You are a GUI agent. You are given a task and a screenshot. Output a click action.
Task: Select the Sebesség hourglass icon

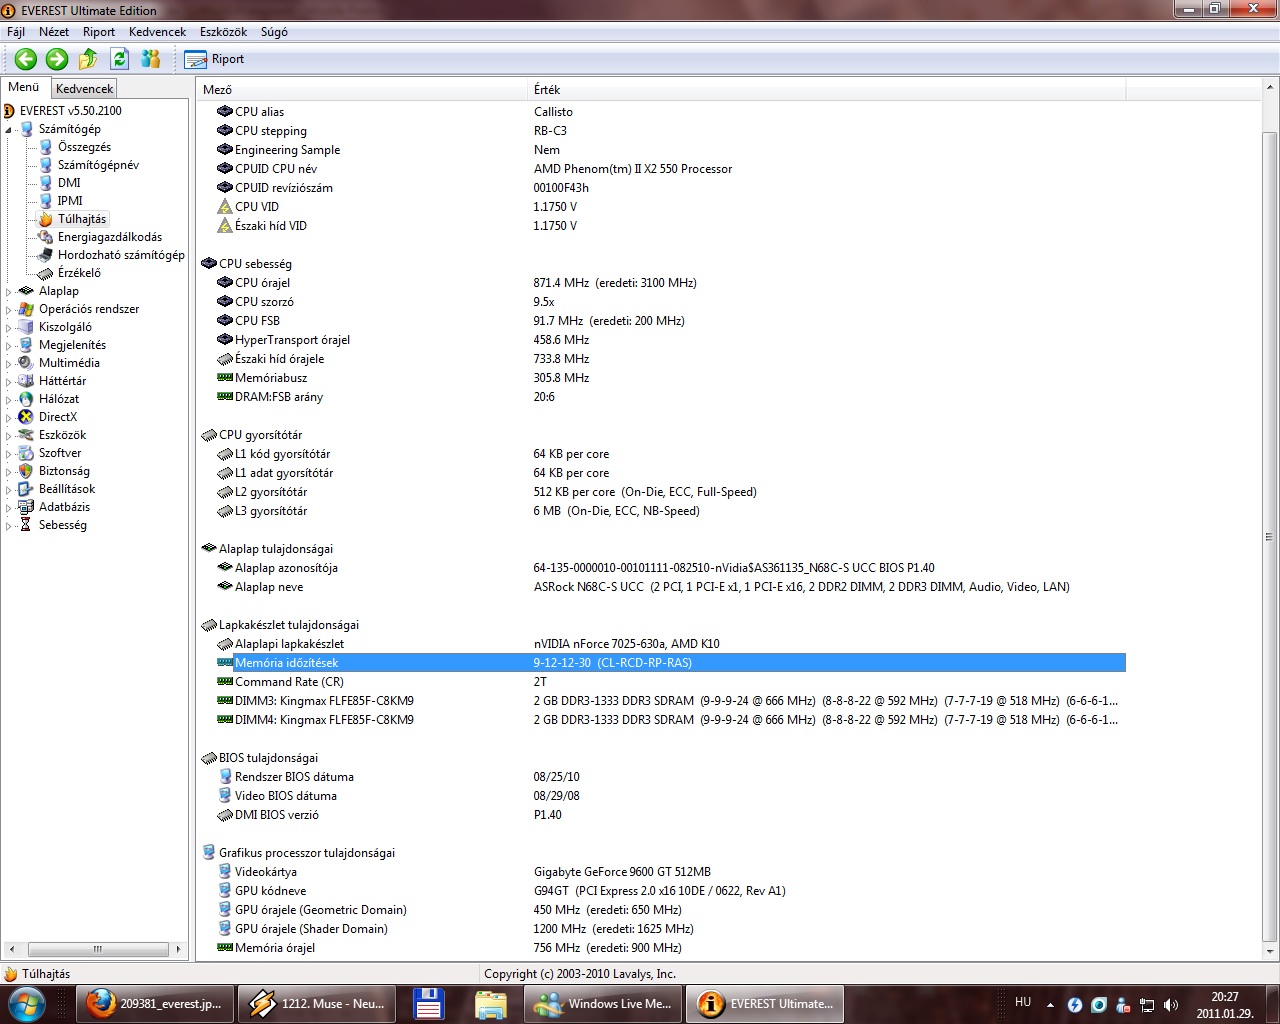coord(26,525)
